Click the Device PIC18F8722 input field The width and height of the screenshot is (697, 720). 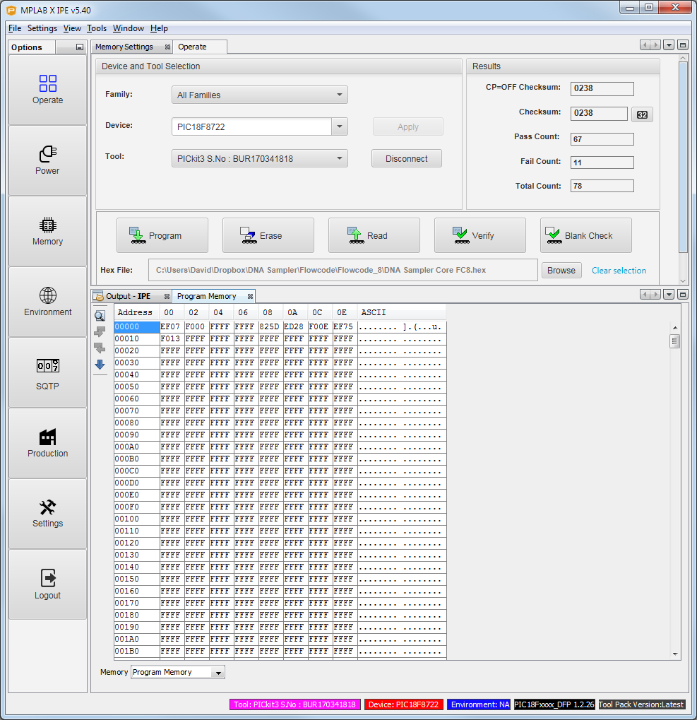(252, 127)
